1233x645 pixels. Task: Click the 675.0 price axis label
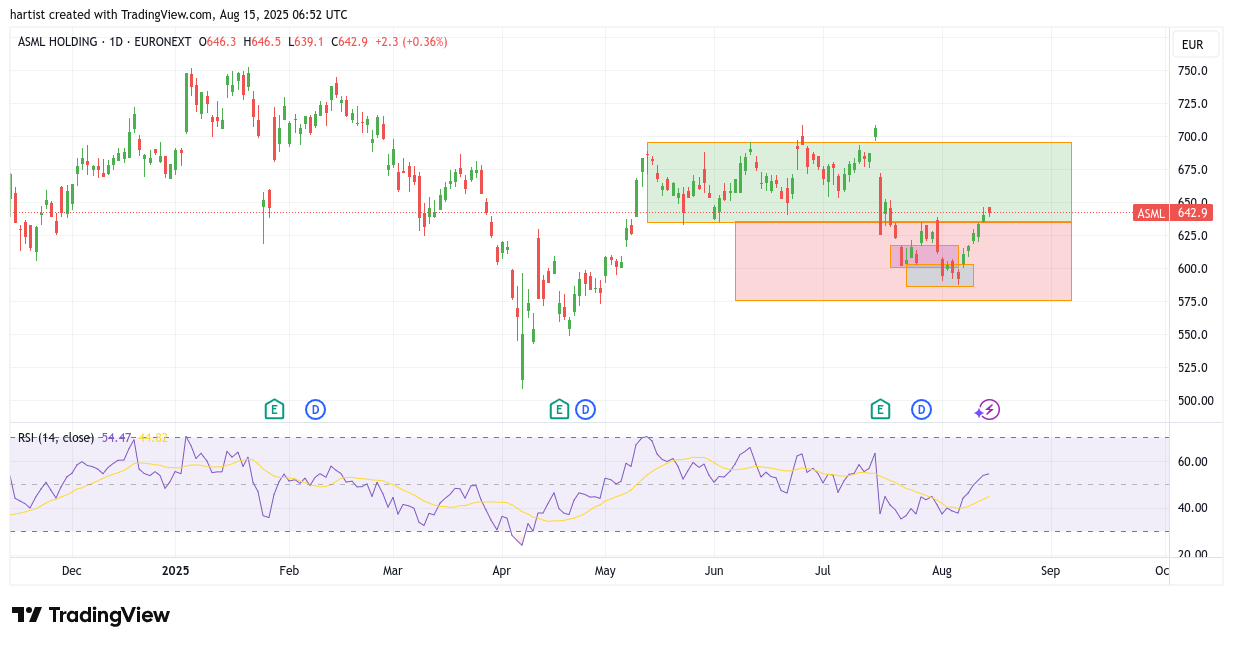pyautogui.click(x=1192, y=170)
